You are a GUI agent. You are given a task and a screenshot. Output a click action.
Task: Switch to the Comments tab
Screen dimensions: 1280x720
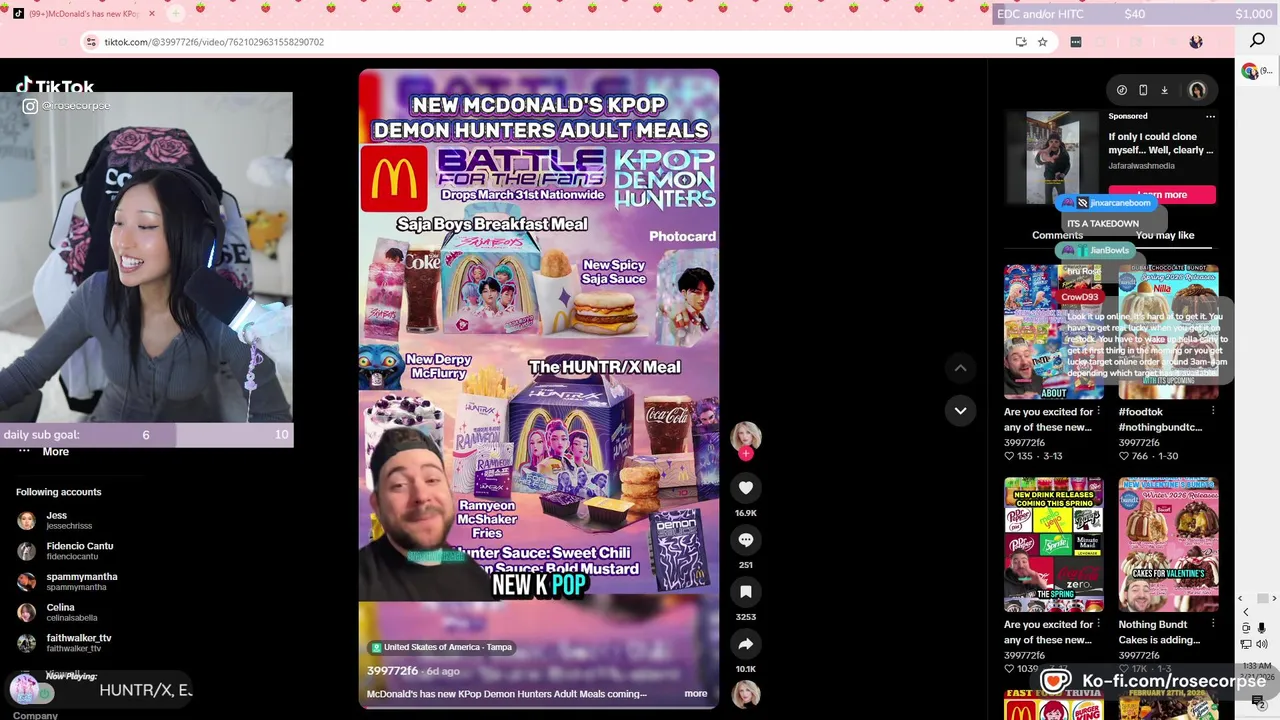[1057, 235]
